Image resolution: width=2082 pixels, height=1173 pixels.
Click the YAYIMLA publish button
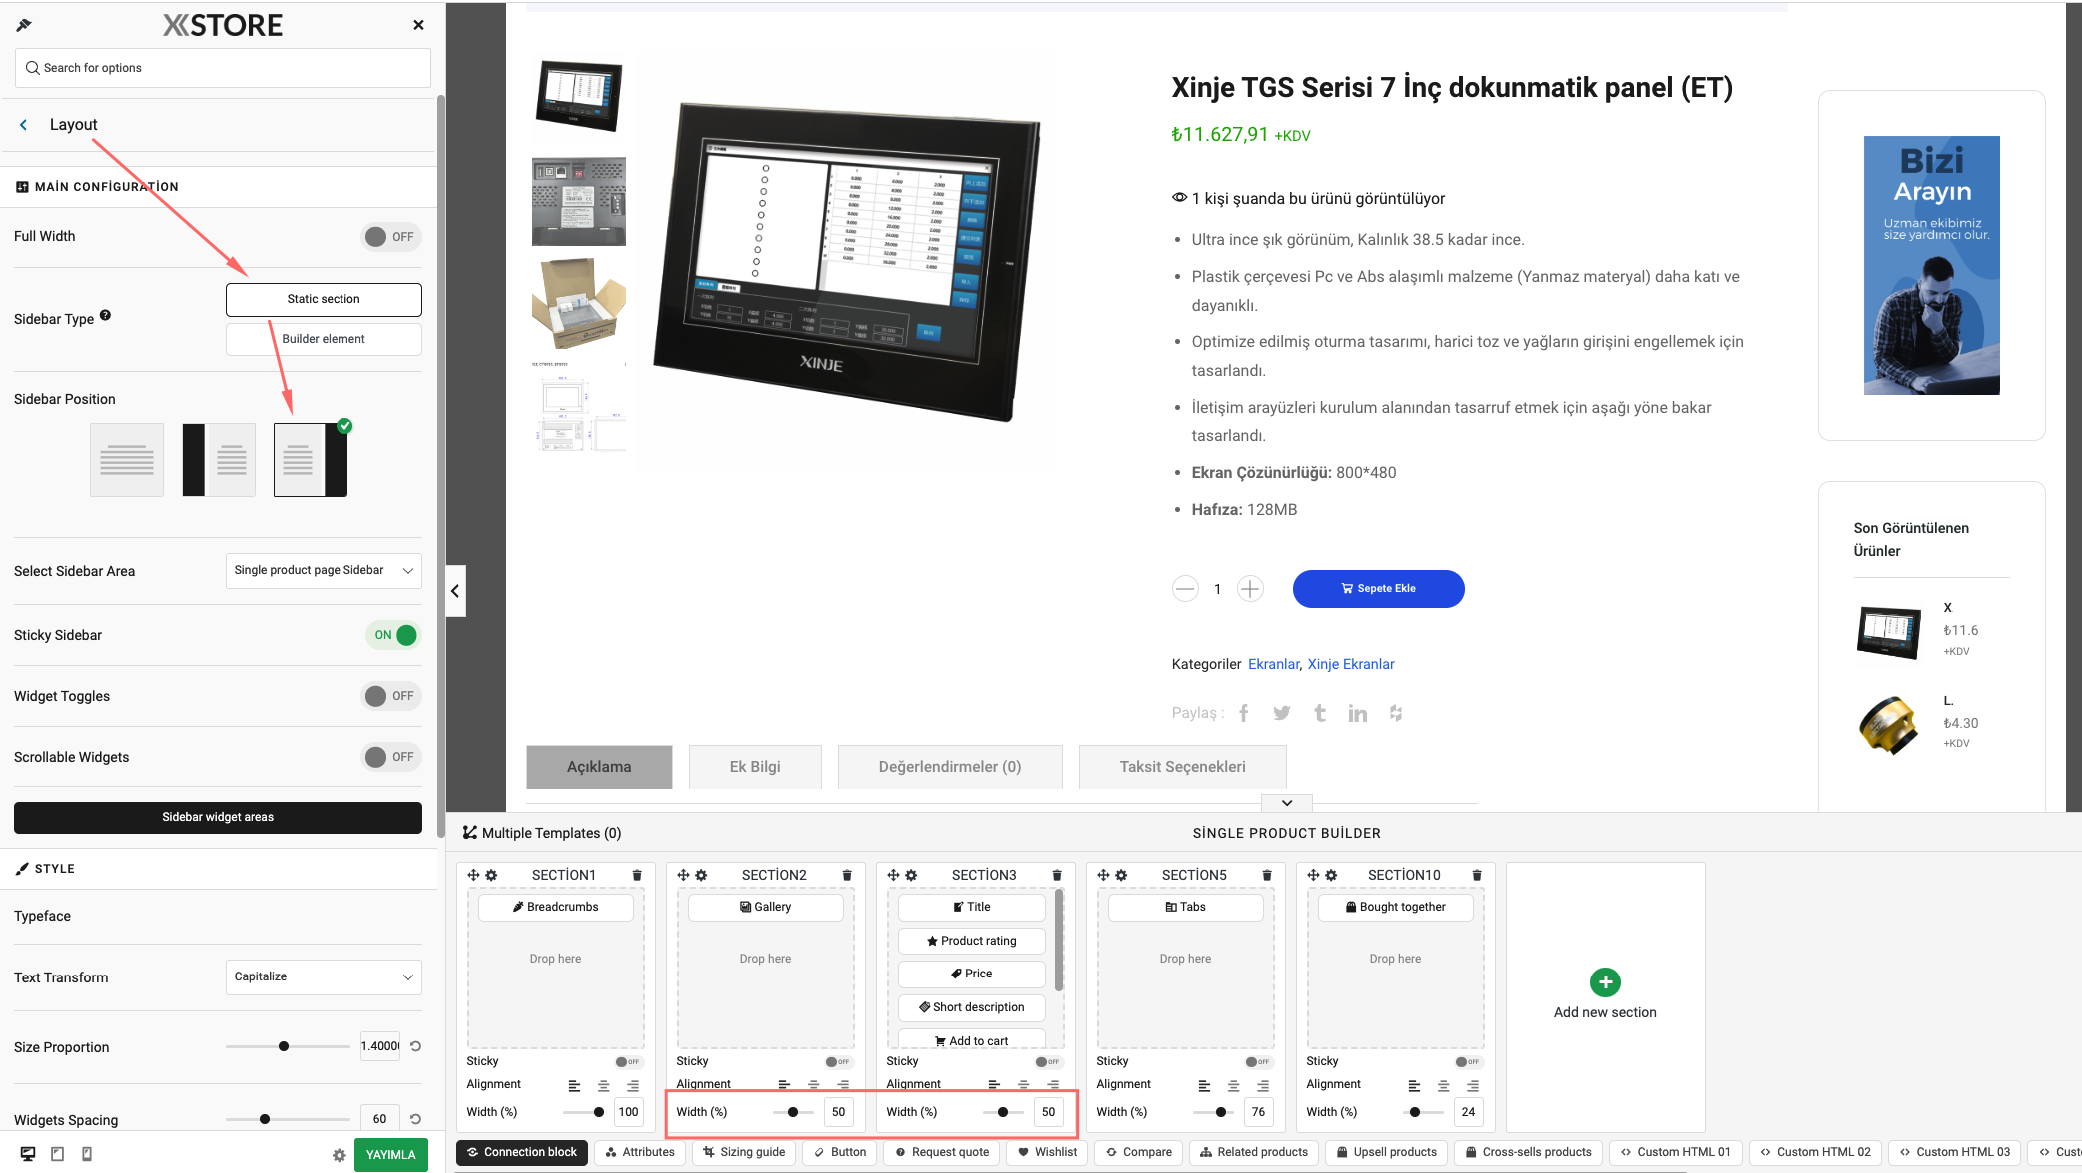389,1153
